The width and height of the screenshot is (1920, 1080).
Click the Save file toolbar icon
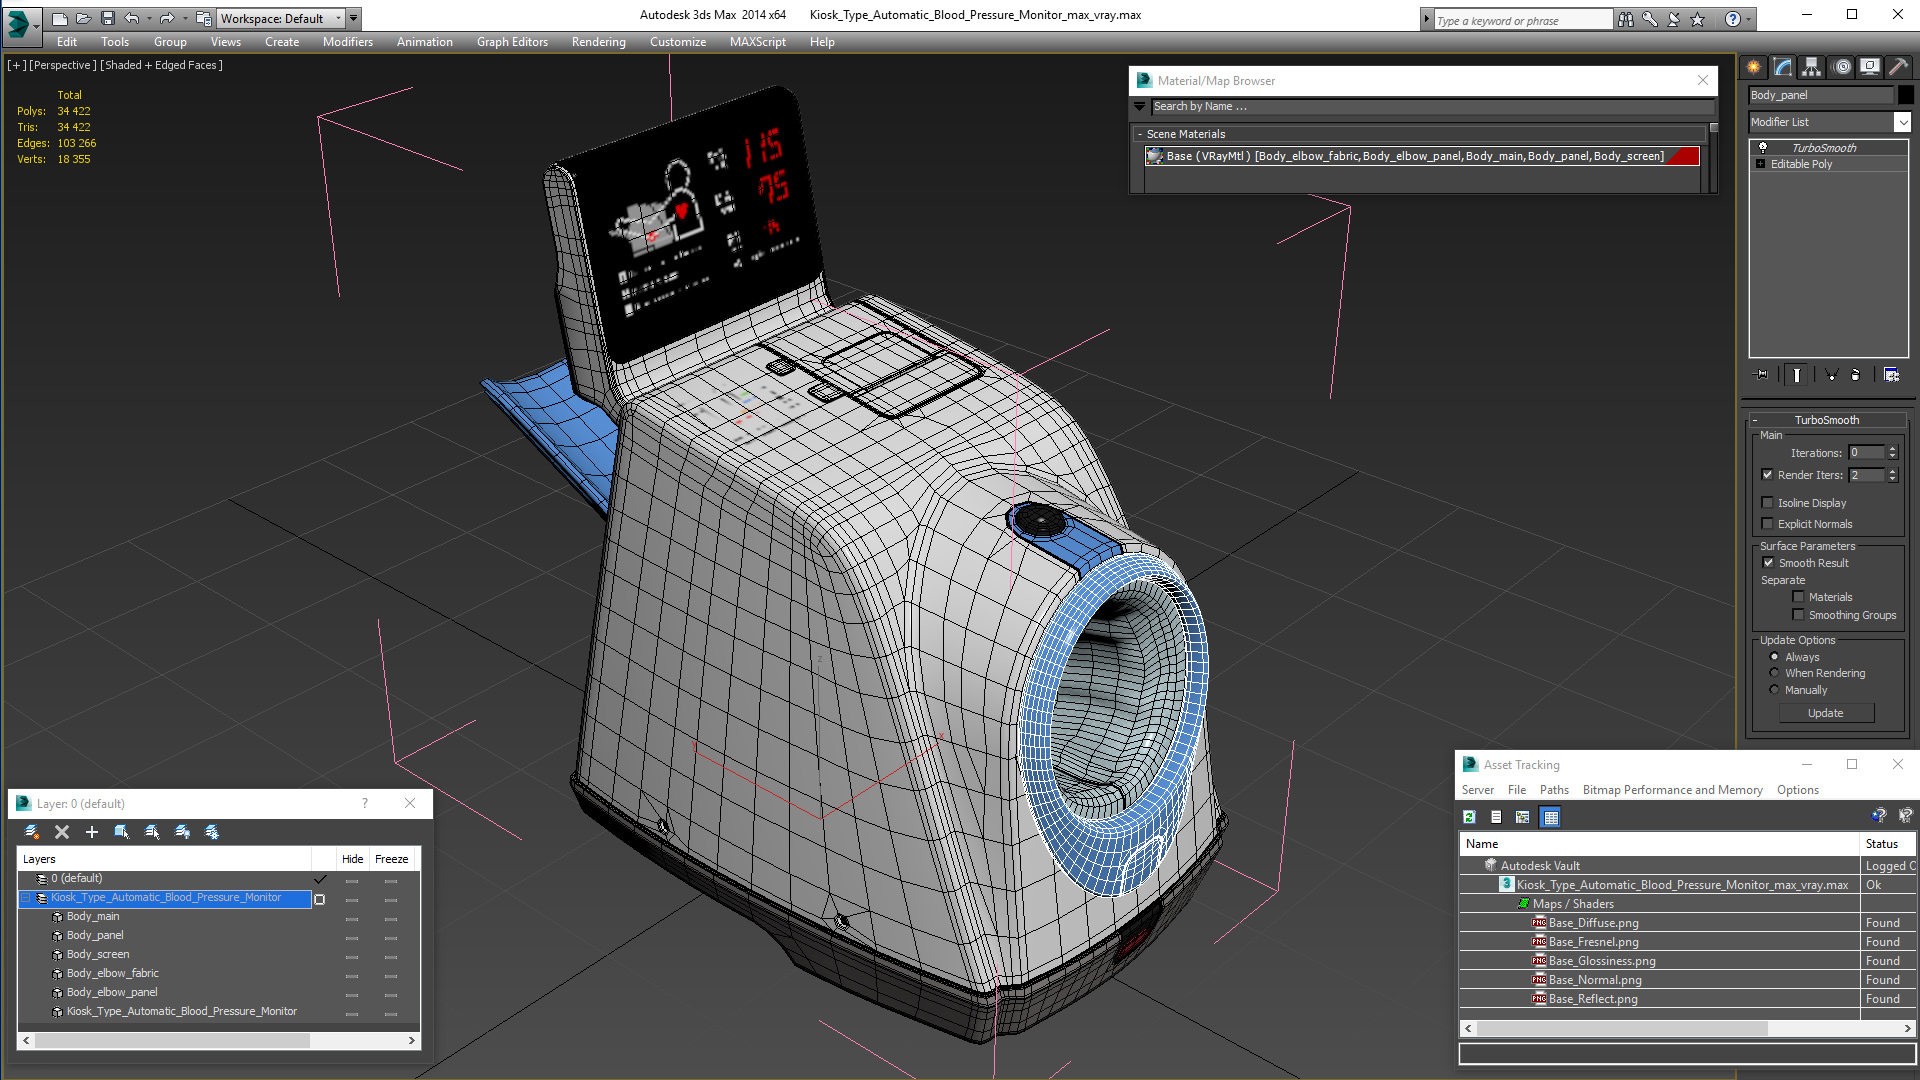pos(107,18)
